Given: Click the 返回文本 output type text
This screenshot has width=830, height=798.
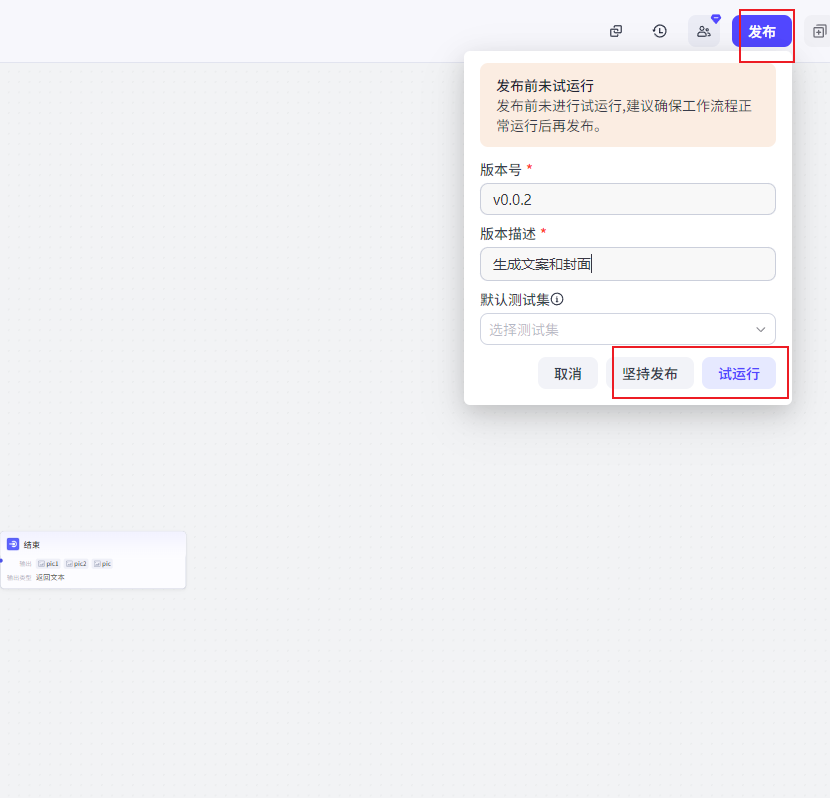Looking at the screenshot, I should [50, 577].
